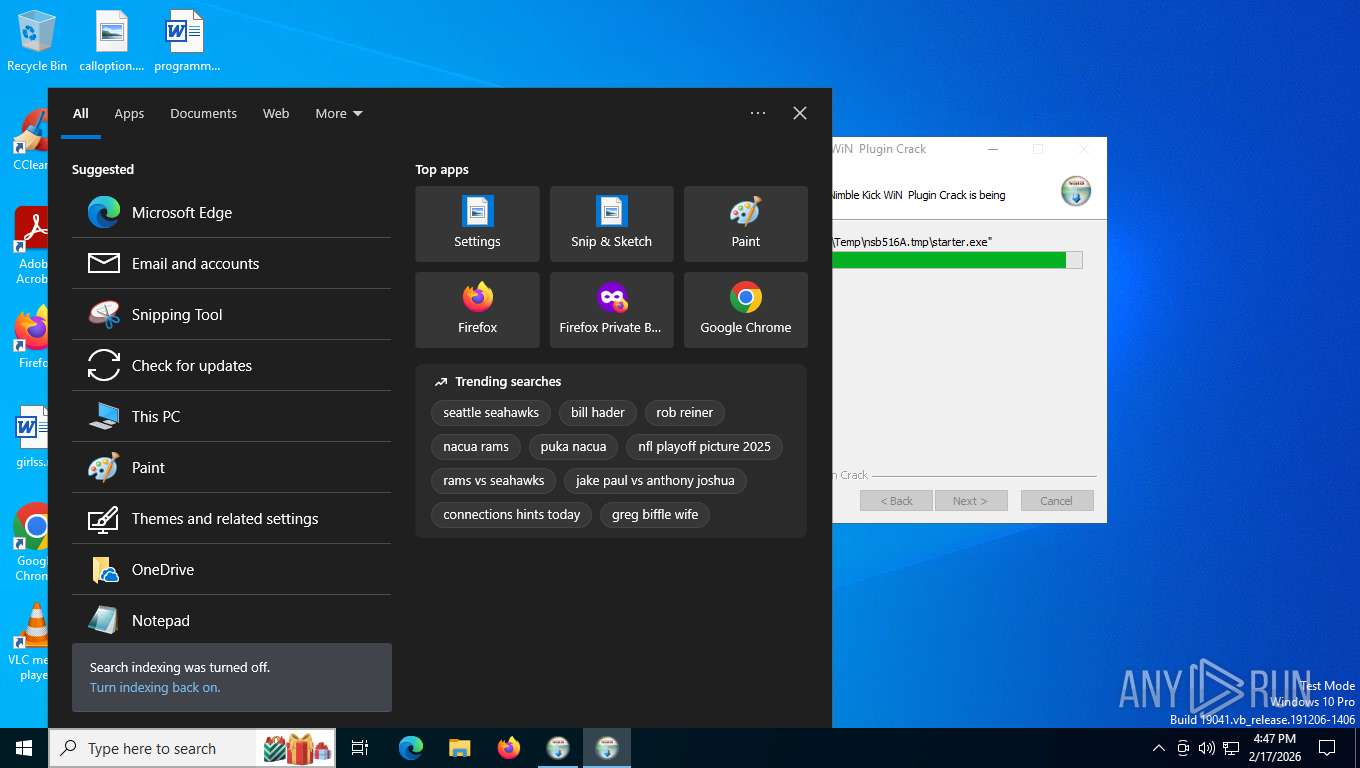The height and width of the screenshot is (768, 1360).
Task: Open Task View on taskbar
Action: 360,748
